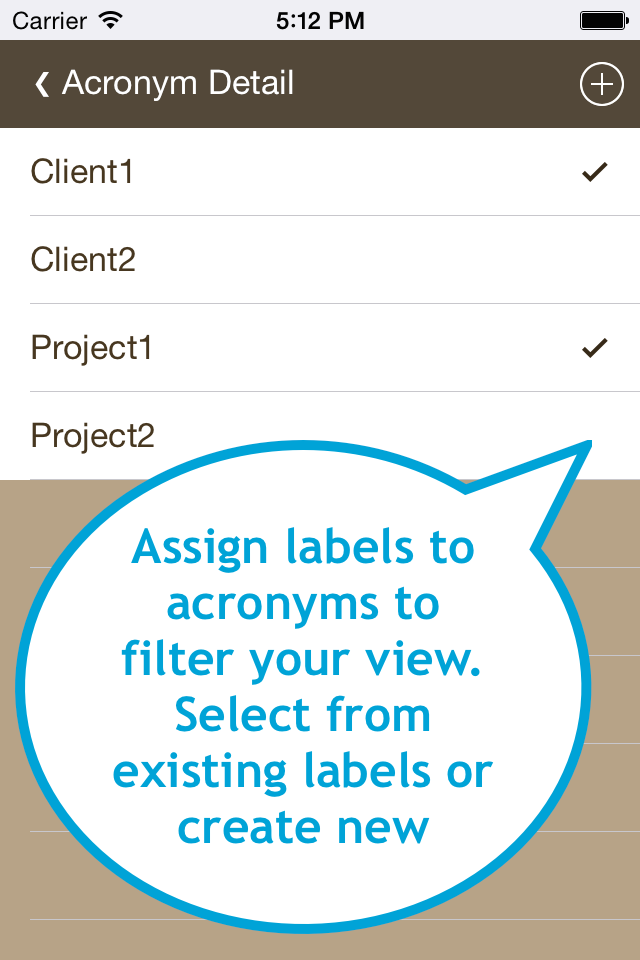Click the Wi-Fi signal icon in status bar
Screen dimensions: 640x960
click(x=111, y=19)
